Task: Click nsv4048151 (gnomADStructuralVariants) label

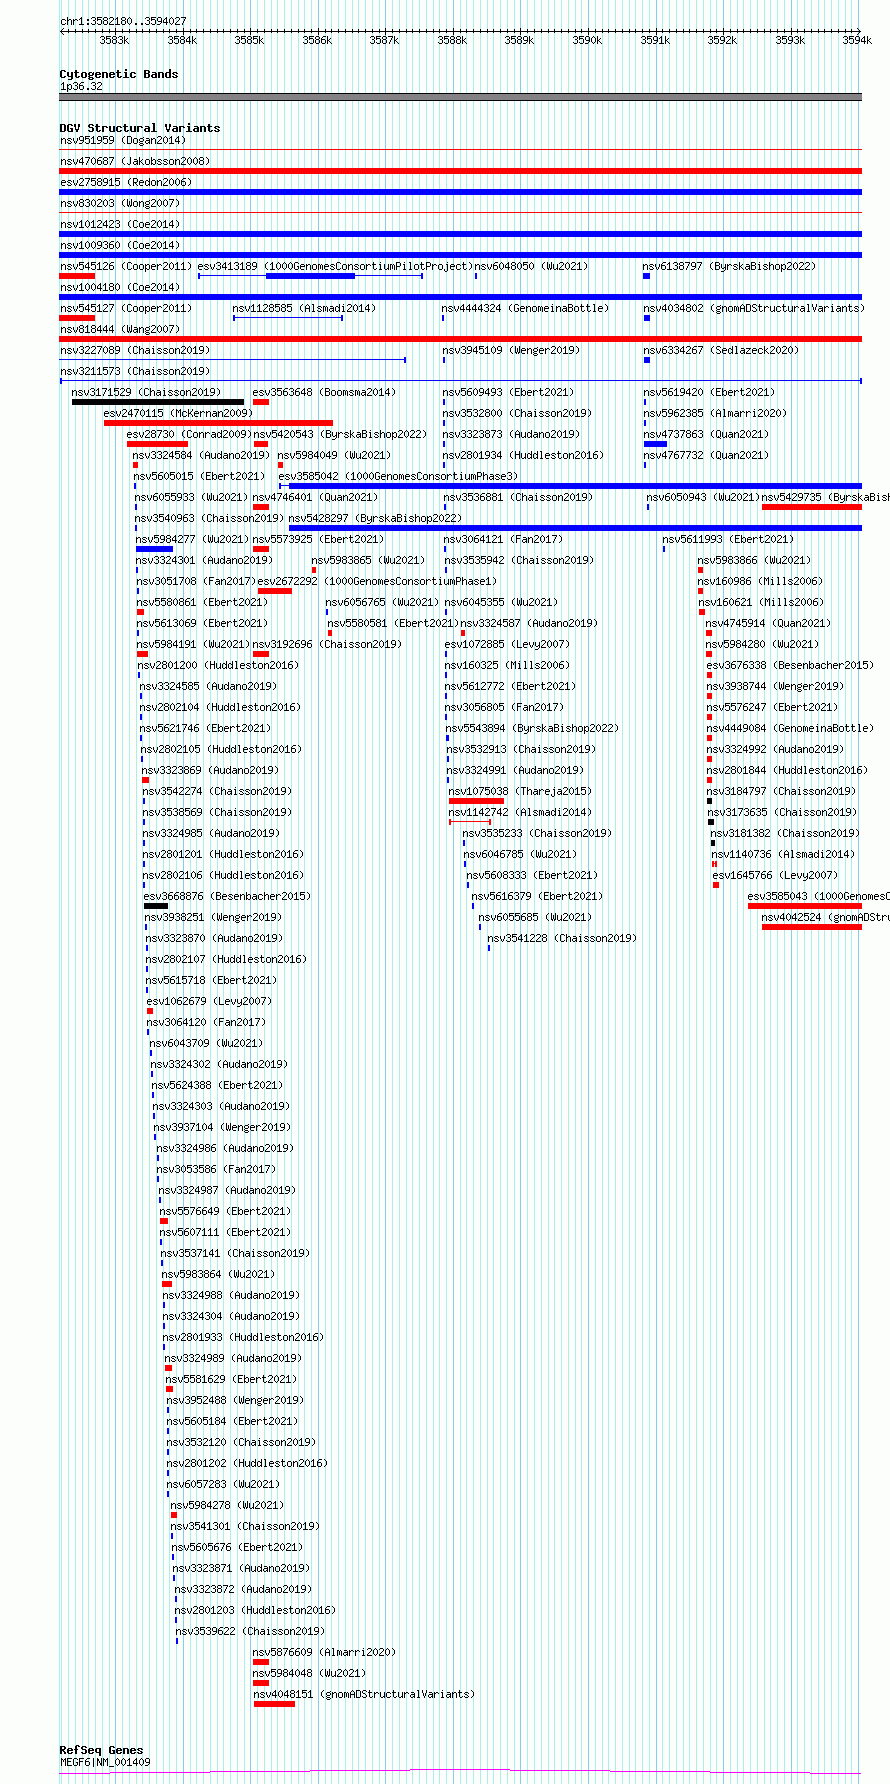Action: pos(364,1694)
